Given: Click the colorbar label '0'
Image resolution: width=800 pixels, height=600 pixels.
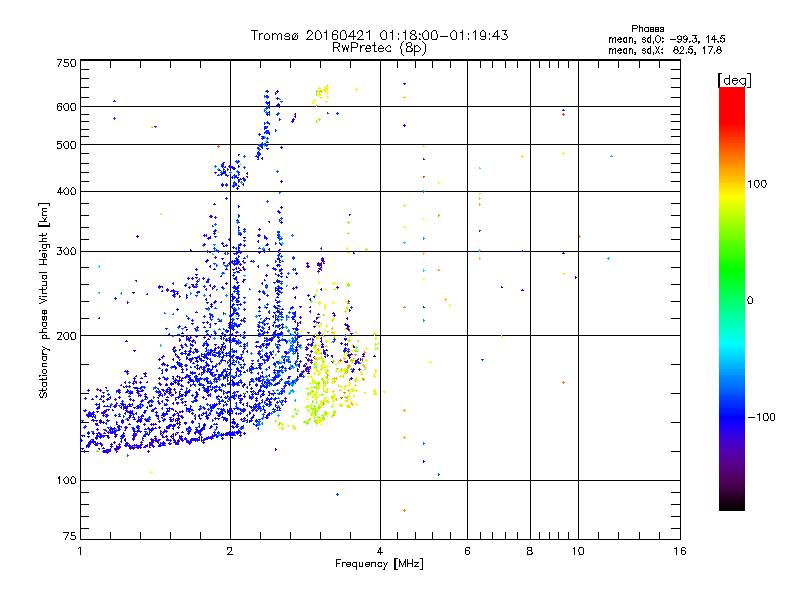Looking at the screenshot, I should pyautogui.click(x=750, y=301).
